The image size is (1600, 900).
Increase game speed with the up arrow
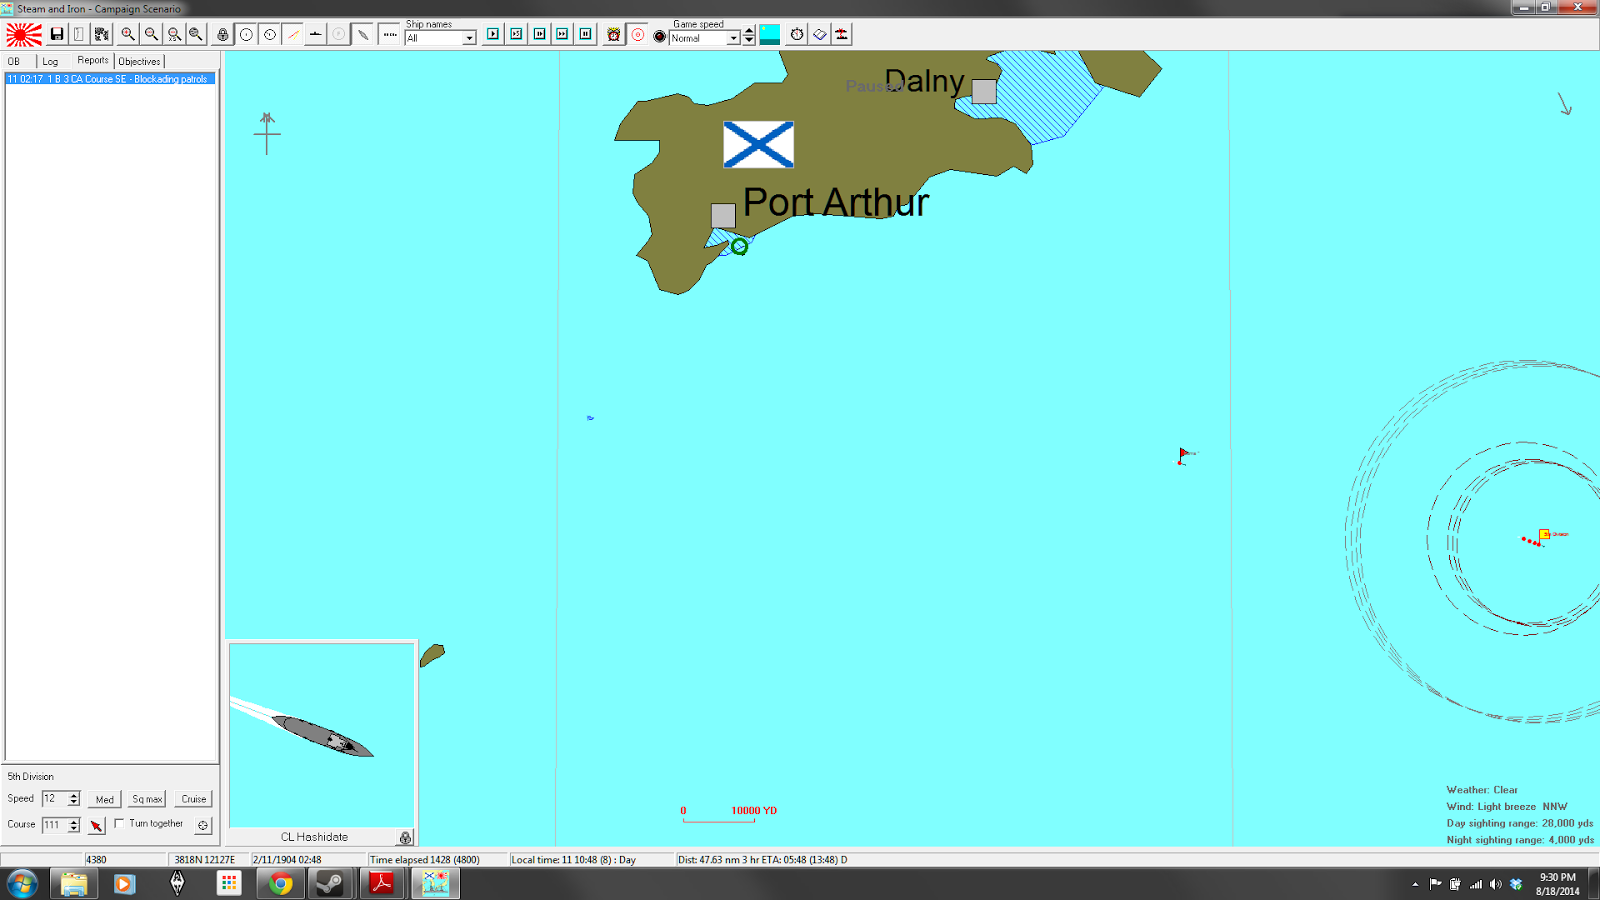click(749, 31)
